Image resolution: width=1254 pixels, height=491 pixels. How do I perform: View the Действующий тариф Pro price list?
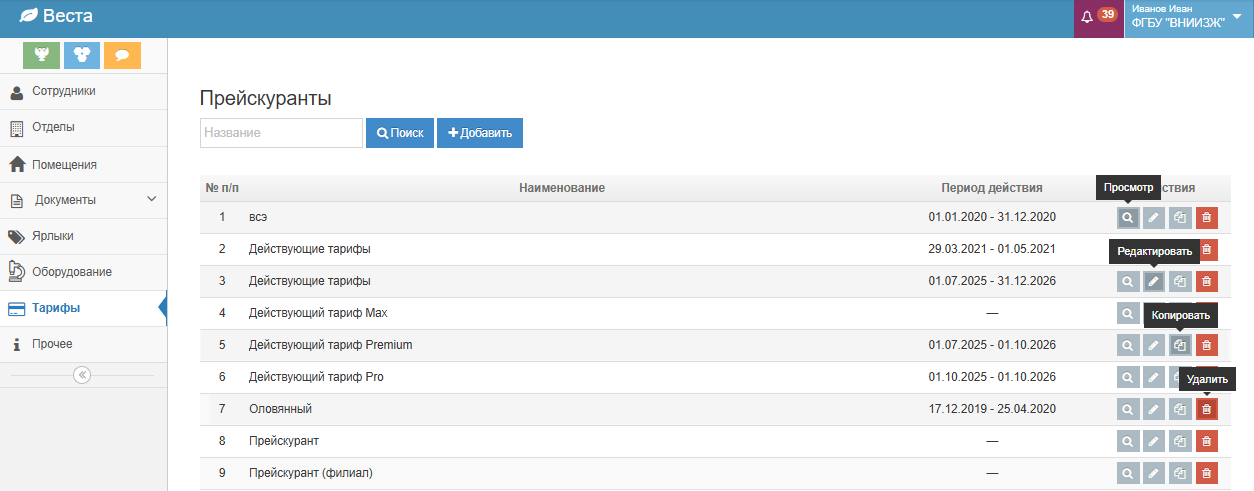click(x=1128, y=378)
